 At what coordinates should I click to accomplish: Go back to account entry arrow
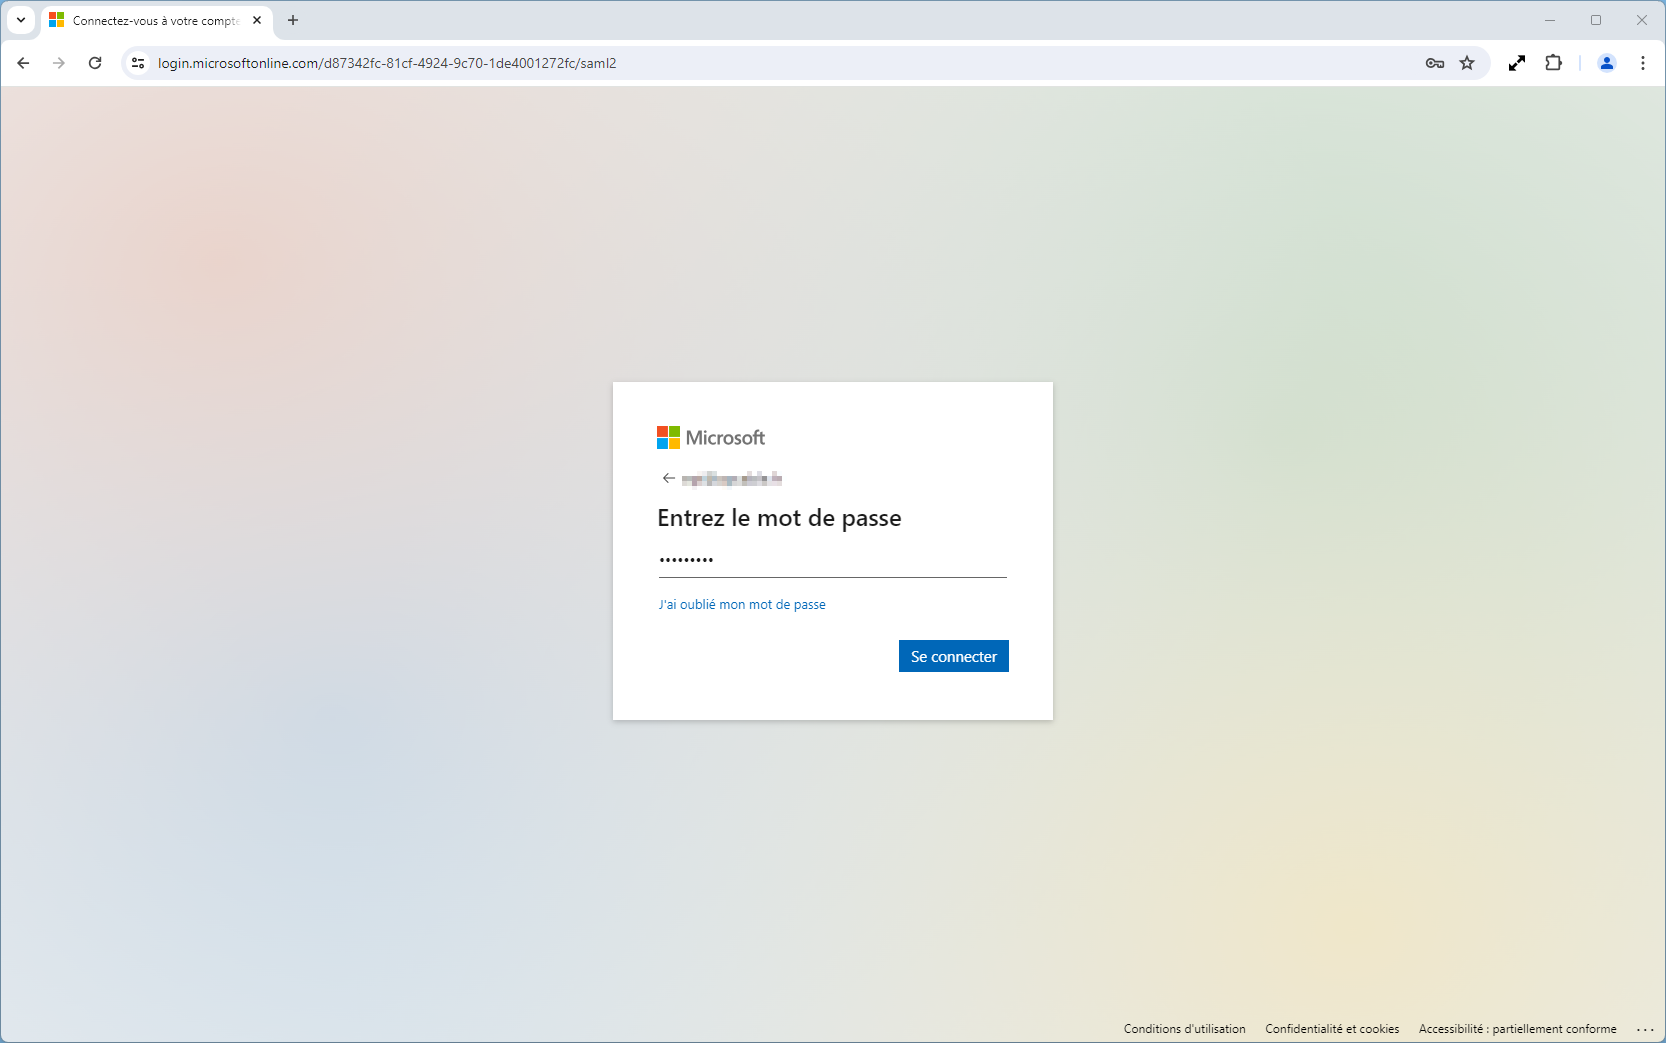[668, 478]
